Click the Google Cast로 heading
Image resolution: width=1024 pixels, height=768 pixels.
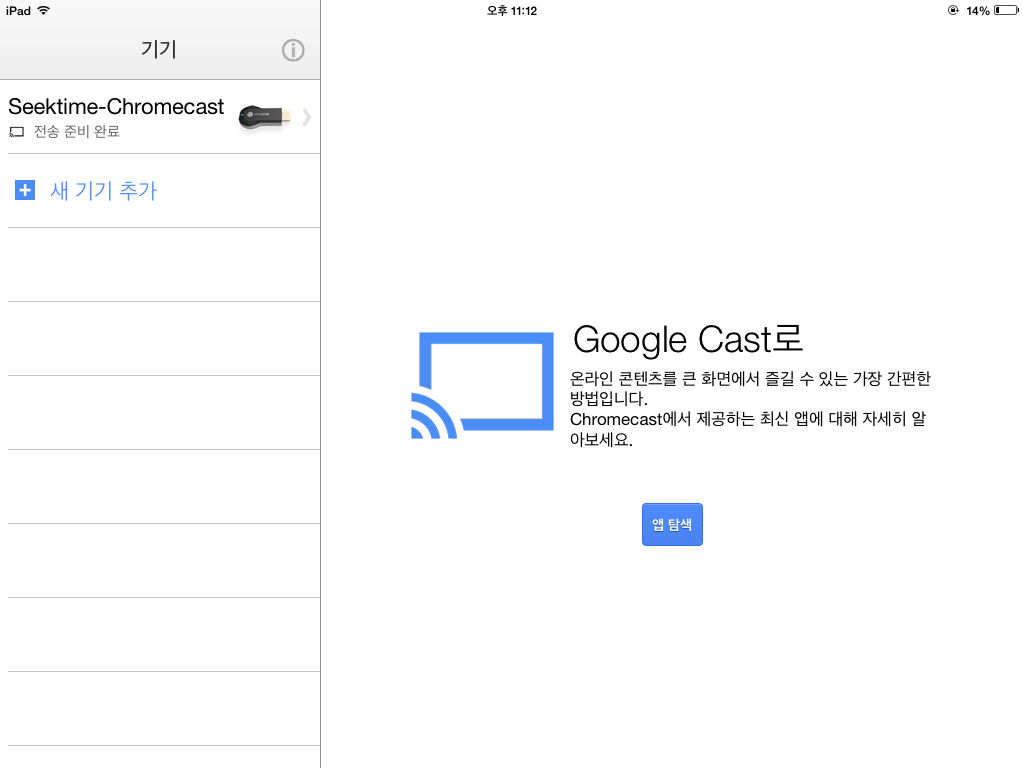pos(687,340)
